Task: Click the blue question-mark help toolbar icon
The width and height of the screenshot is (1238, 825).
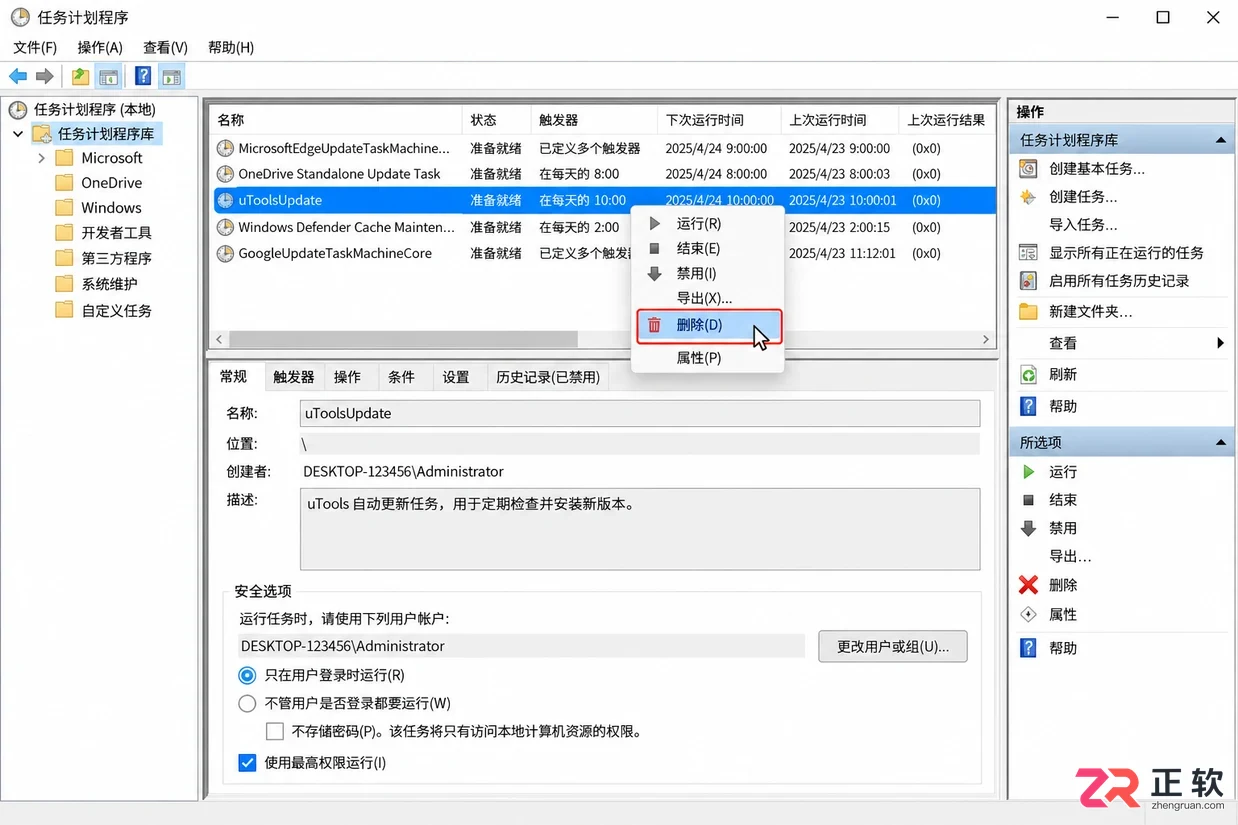Action: tap(143, 76)
